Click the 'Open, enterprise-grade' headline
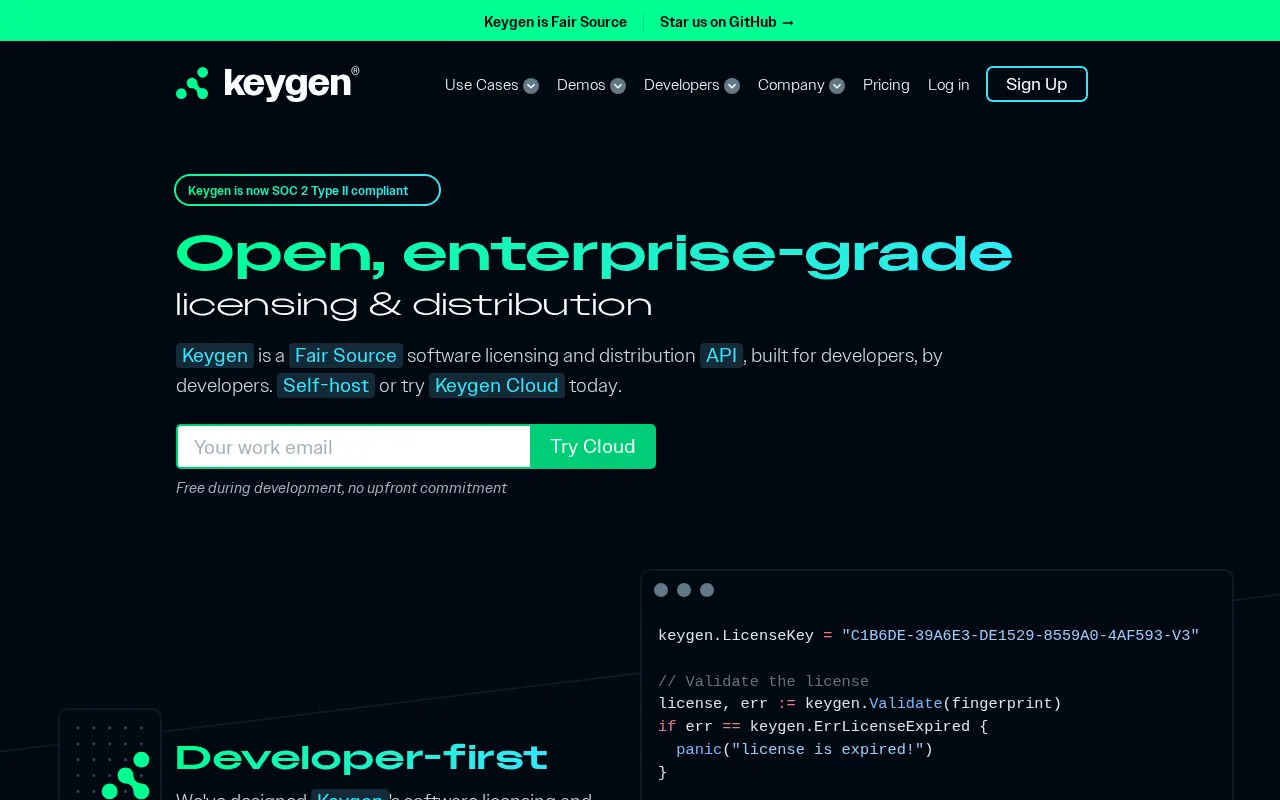 pos(594,253)
